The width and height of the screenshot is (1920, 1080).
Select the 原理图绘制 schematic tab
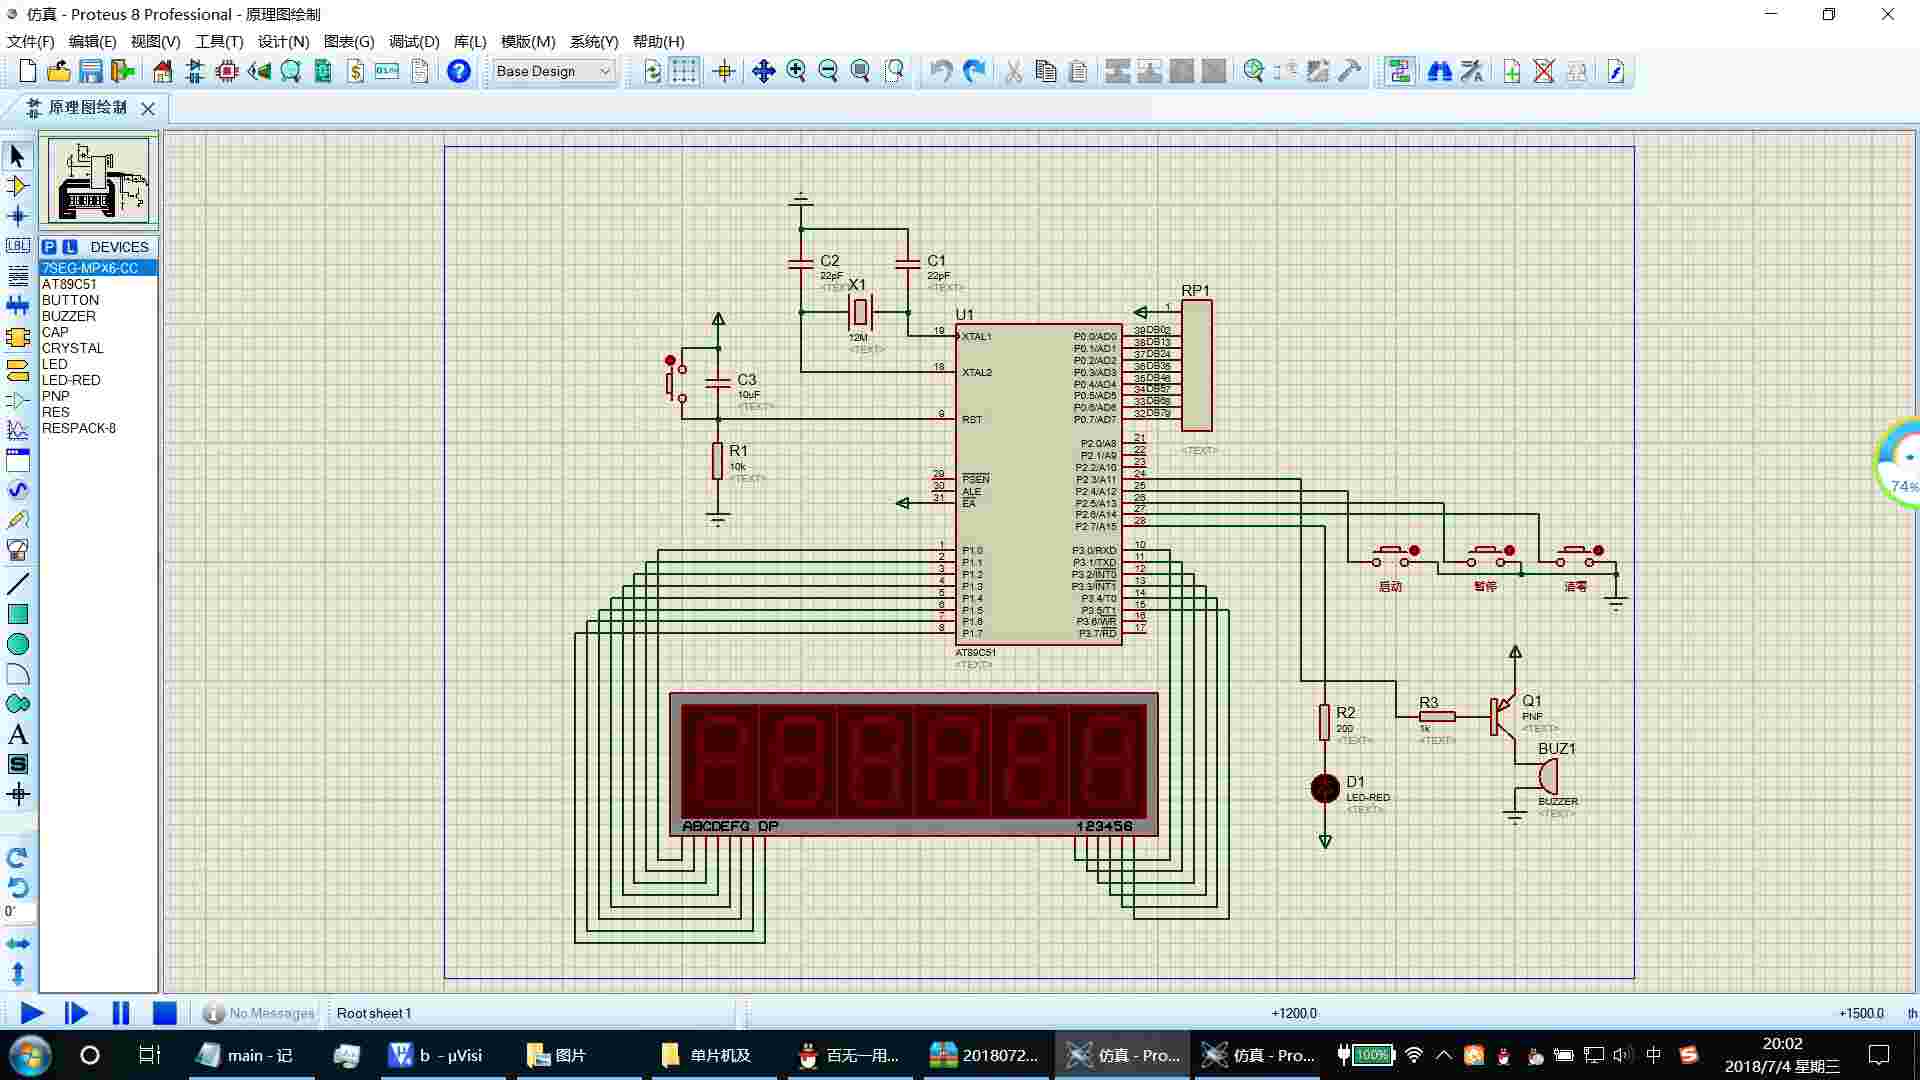pyautogui.click(x=86, y=107)
